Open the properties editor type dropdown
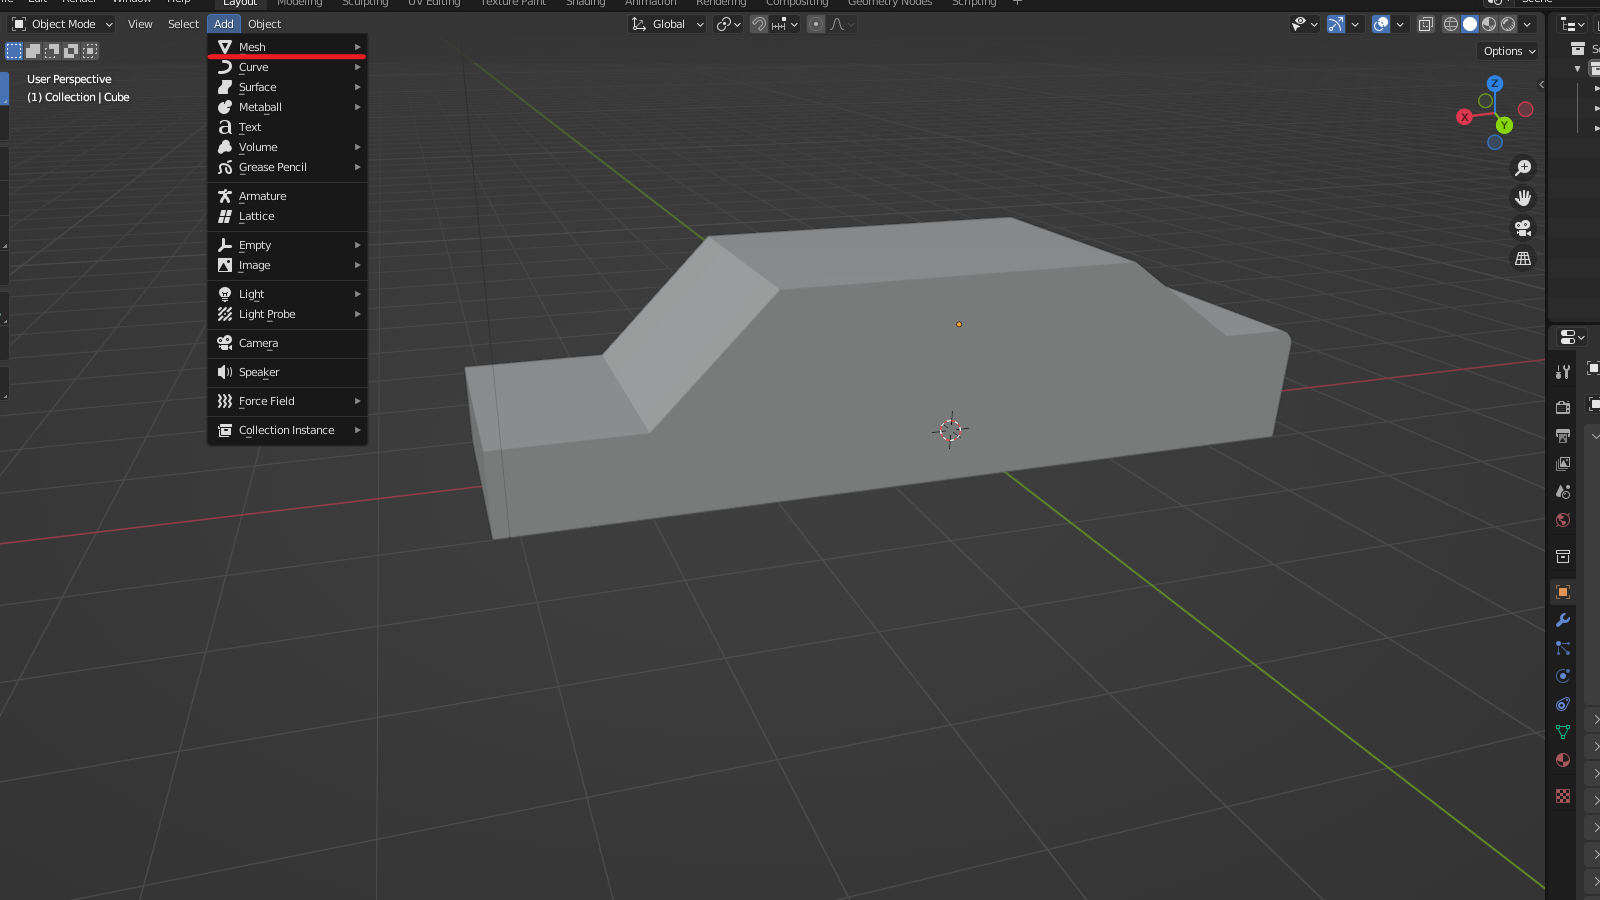 (x=1572, y=337)
